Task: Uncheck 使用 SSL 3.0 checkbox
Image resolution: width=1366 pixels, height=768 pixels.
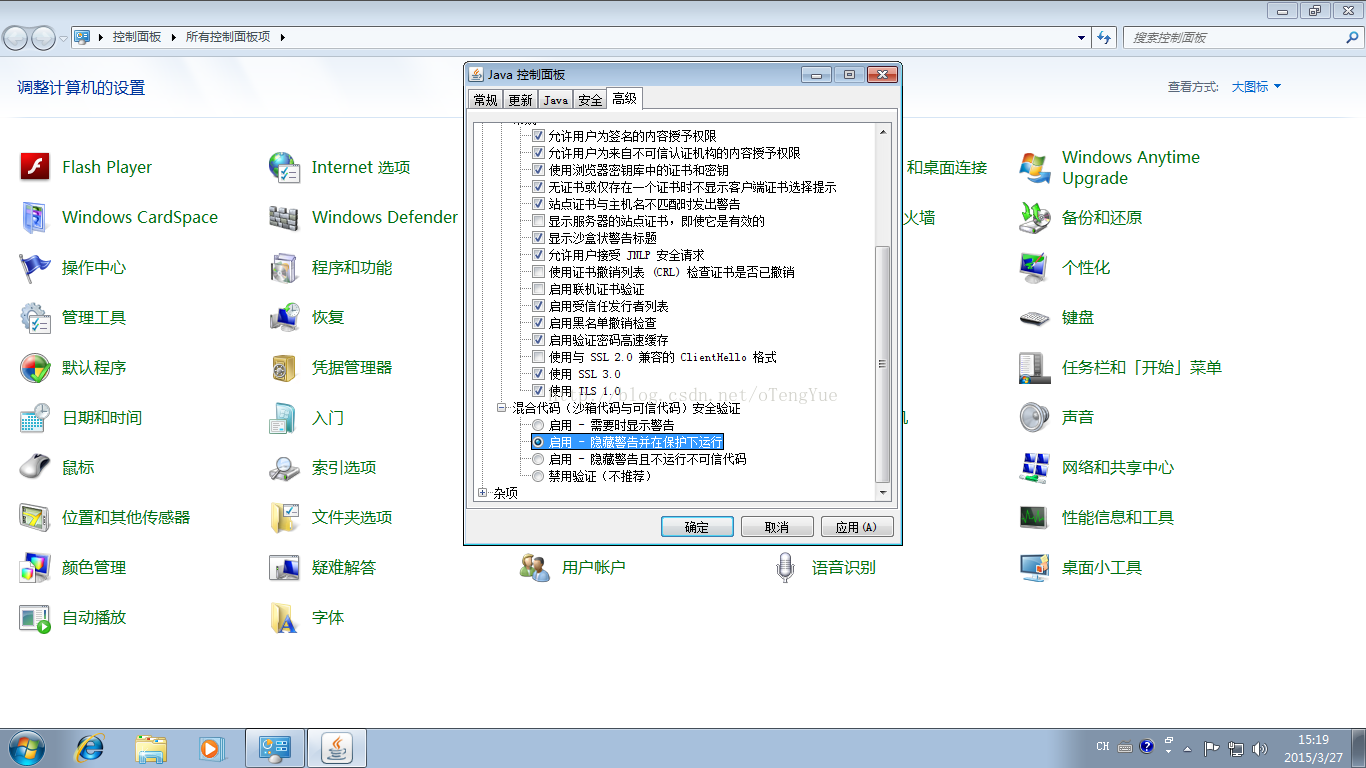Action: point(539,374)
